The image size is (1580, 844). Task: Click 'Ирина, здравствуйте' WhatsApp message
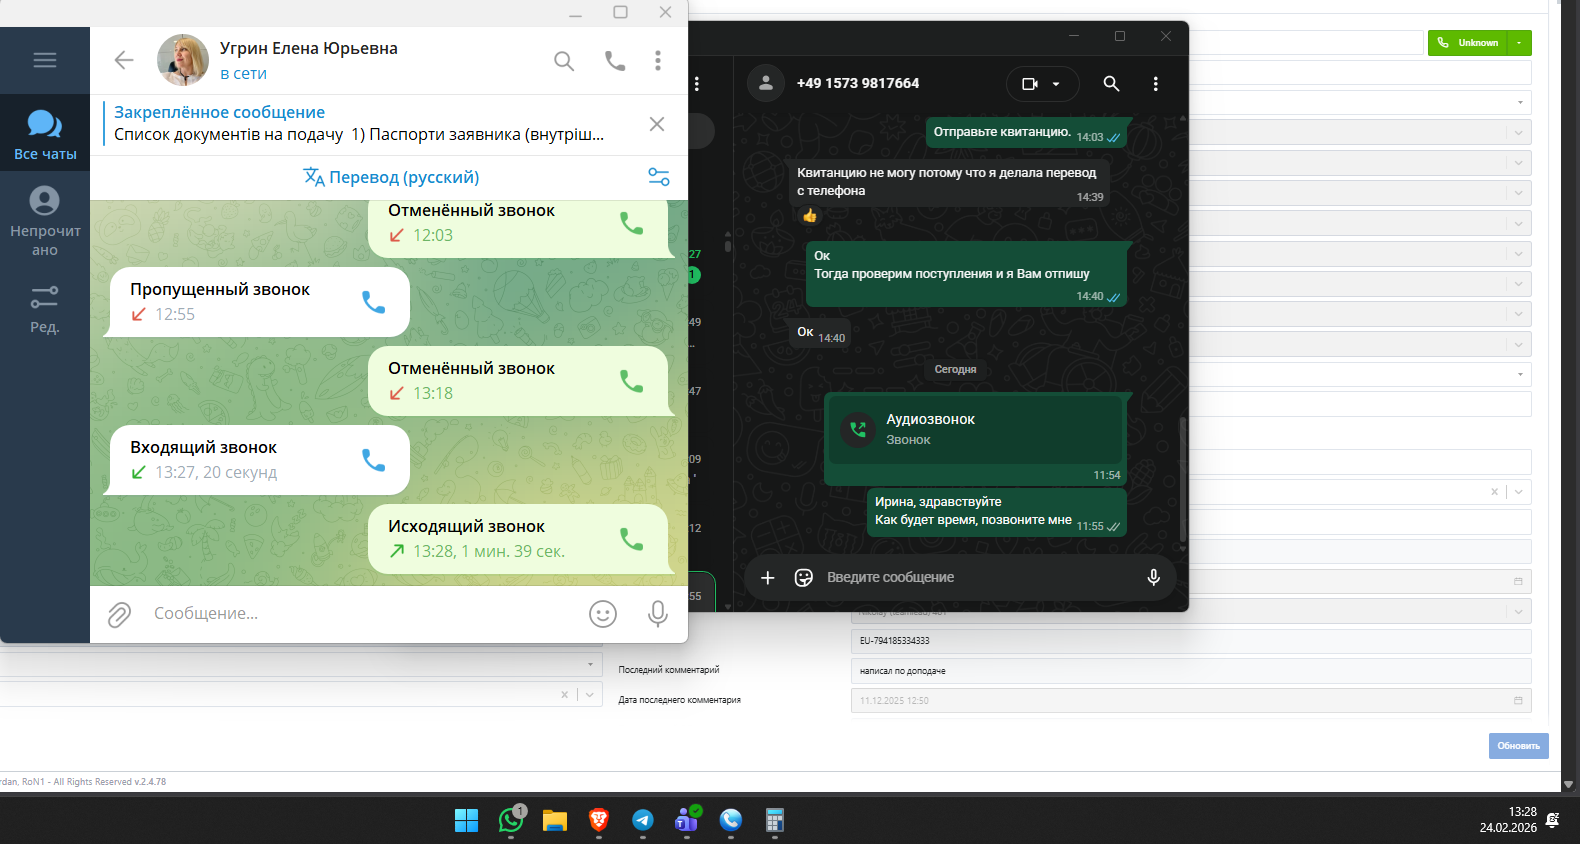pos(997,512)
